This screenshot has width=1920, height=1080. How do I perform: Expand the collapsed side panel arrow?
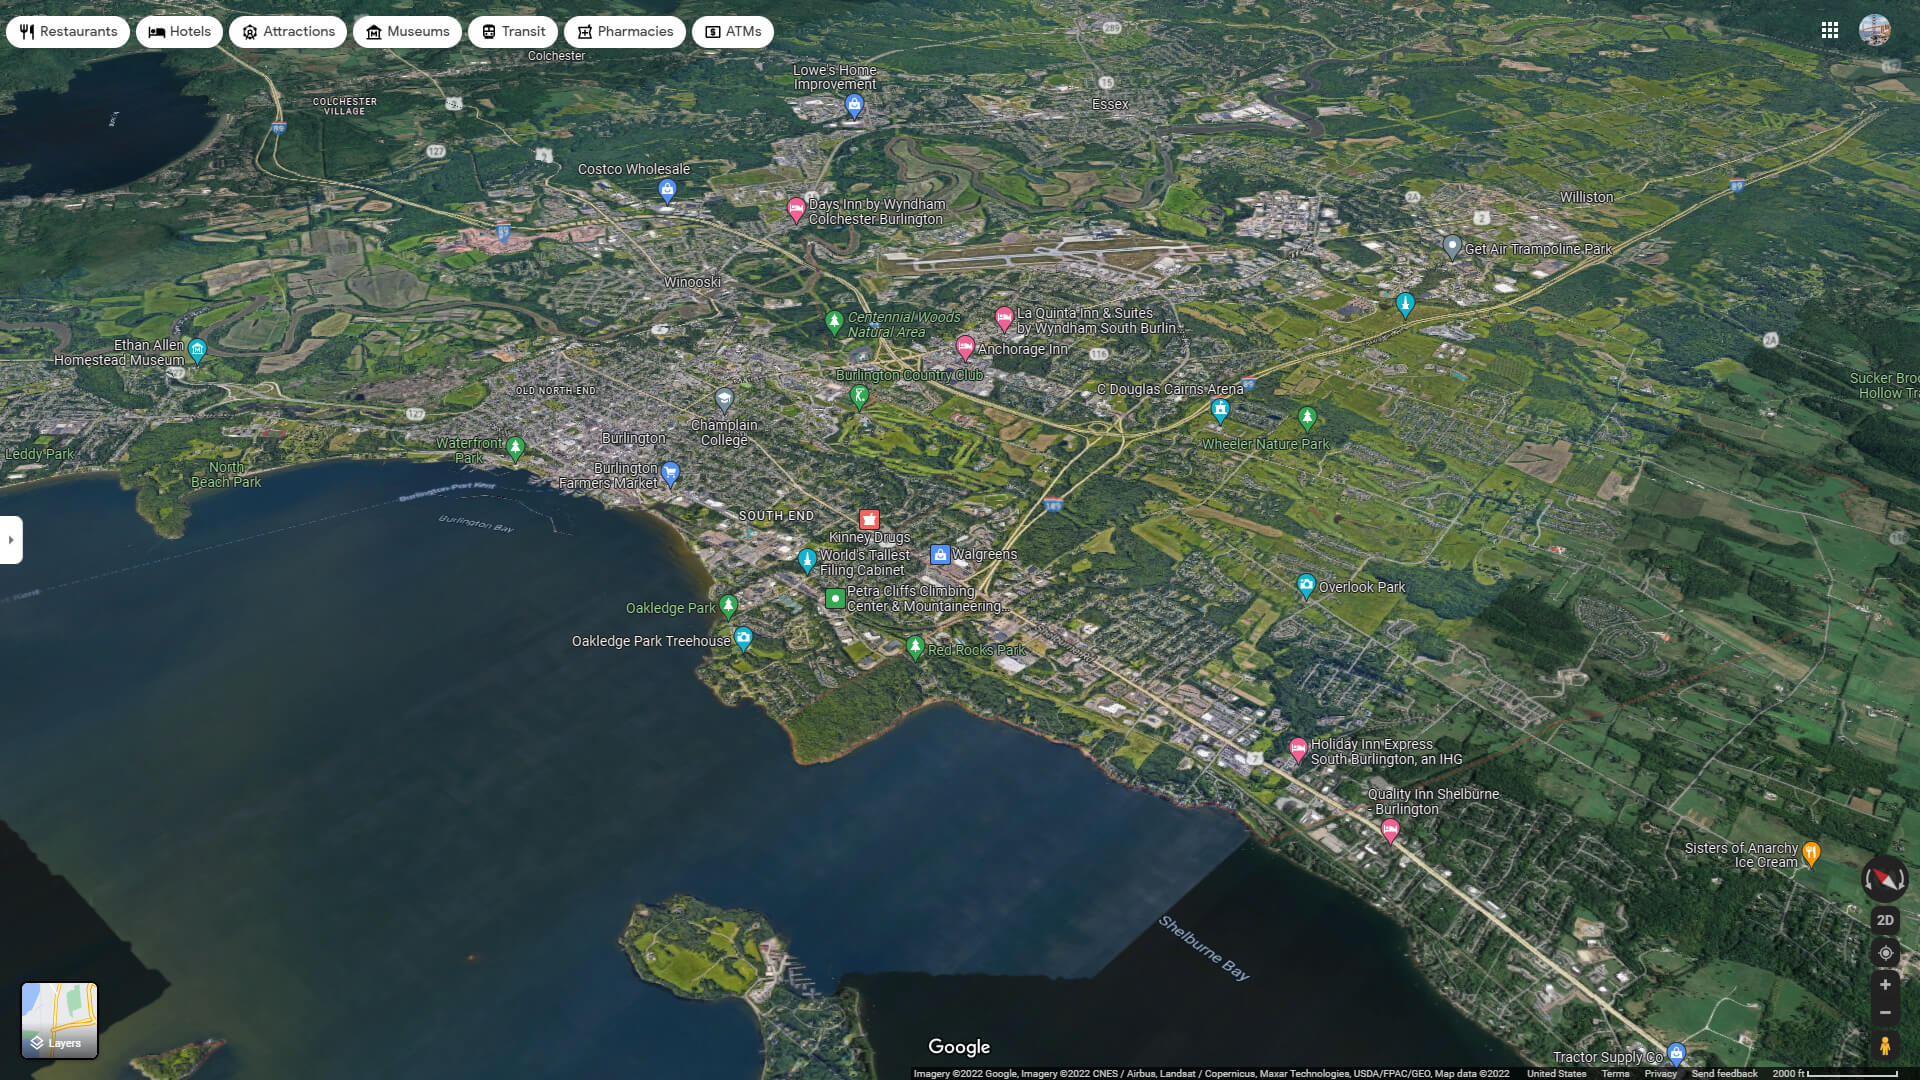tap(11, 540)
